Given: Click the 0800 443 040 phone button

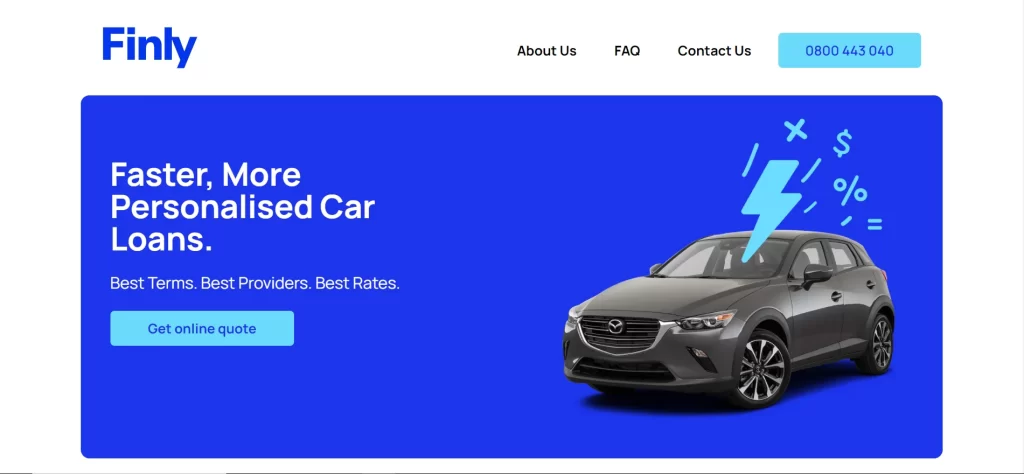Looking at the screenshot, I should click(x=850, y=50).
